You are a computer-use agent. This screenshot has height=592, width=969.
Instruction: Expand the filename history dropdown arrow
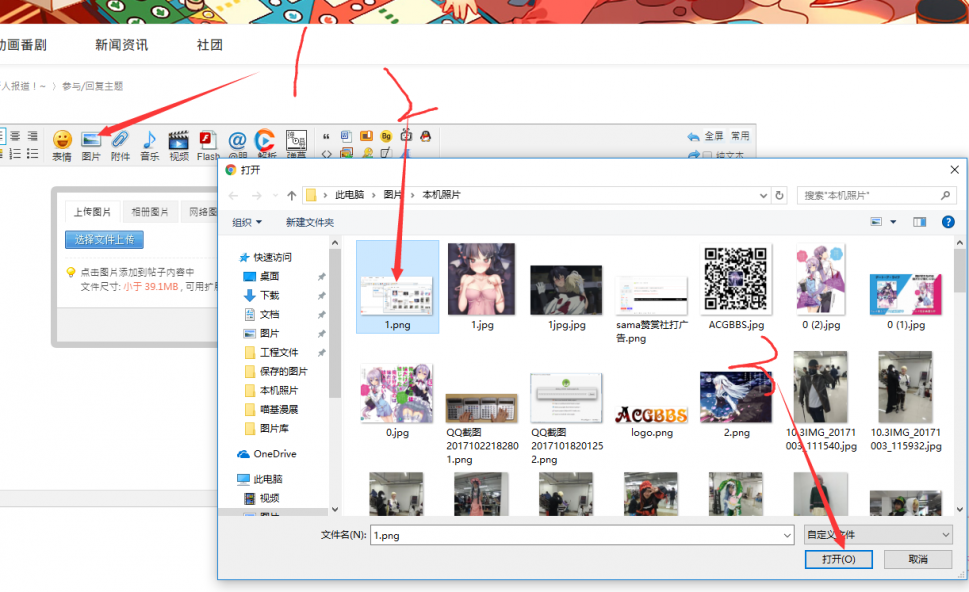click(x=785, y=535)
